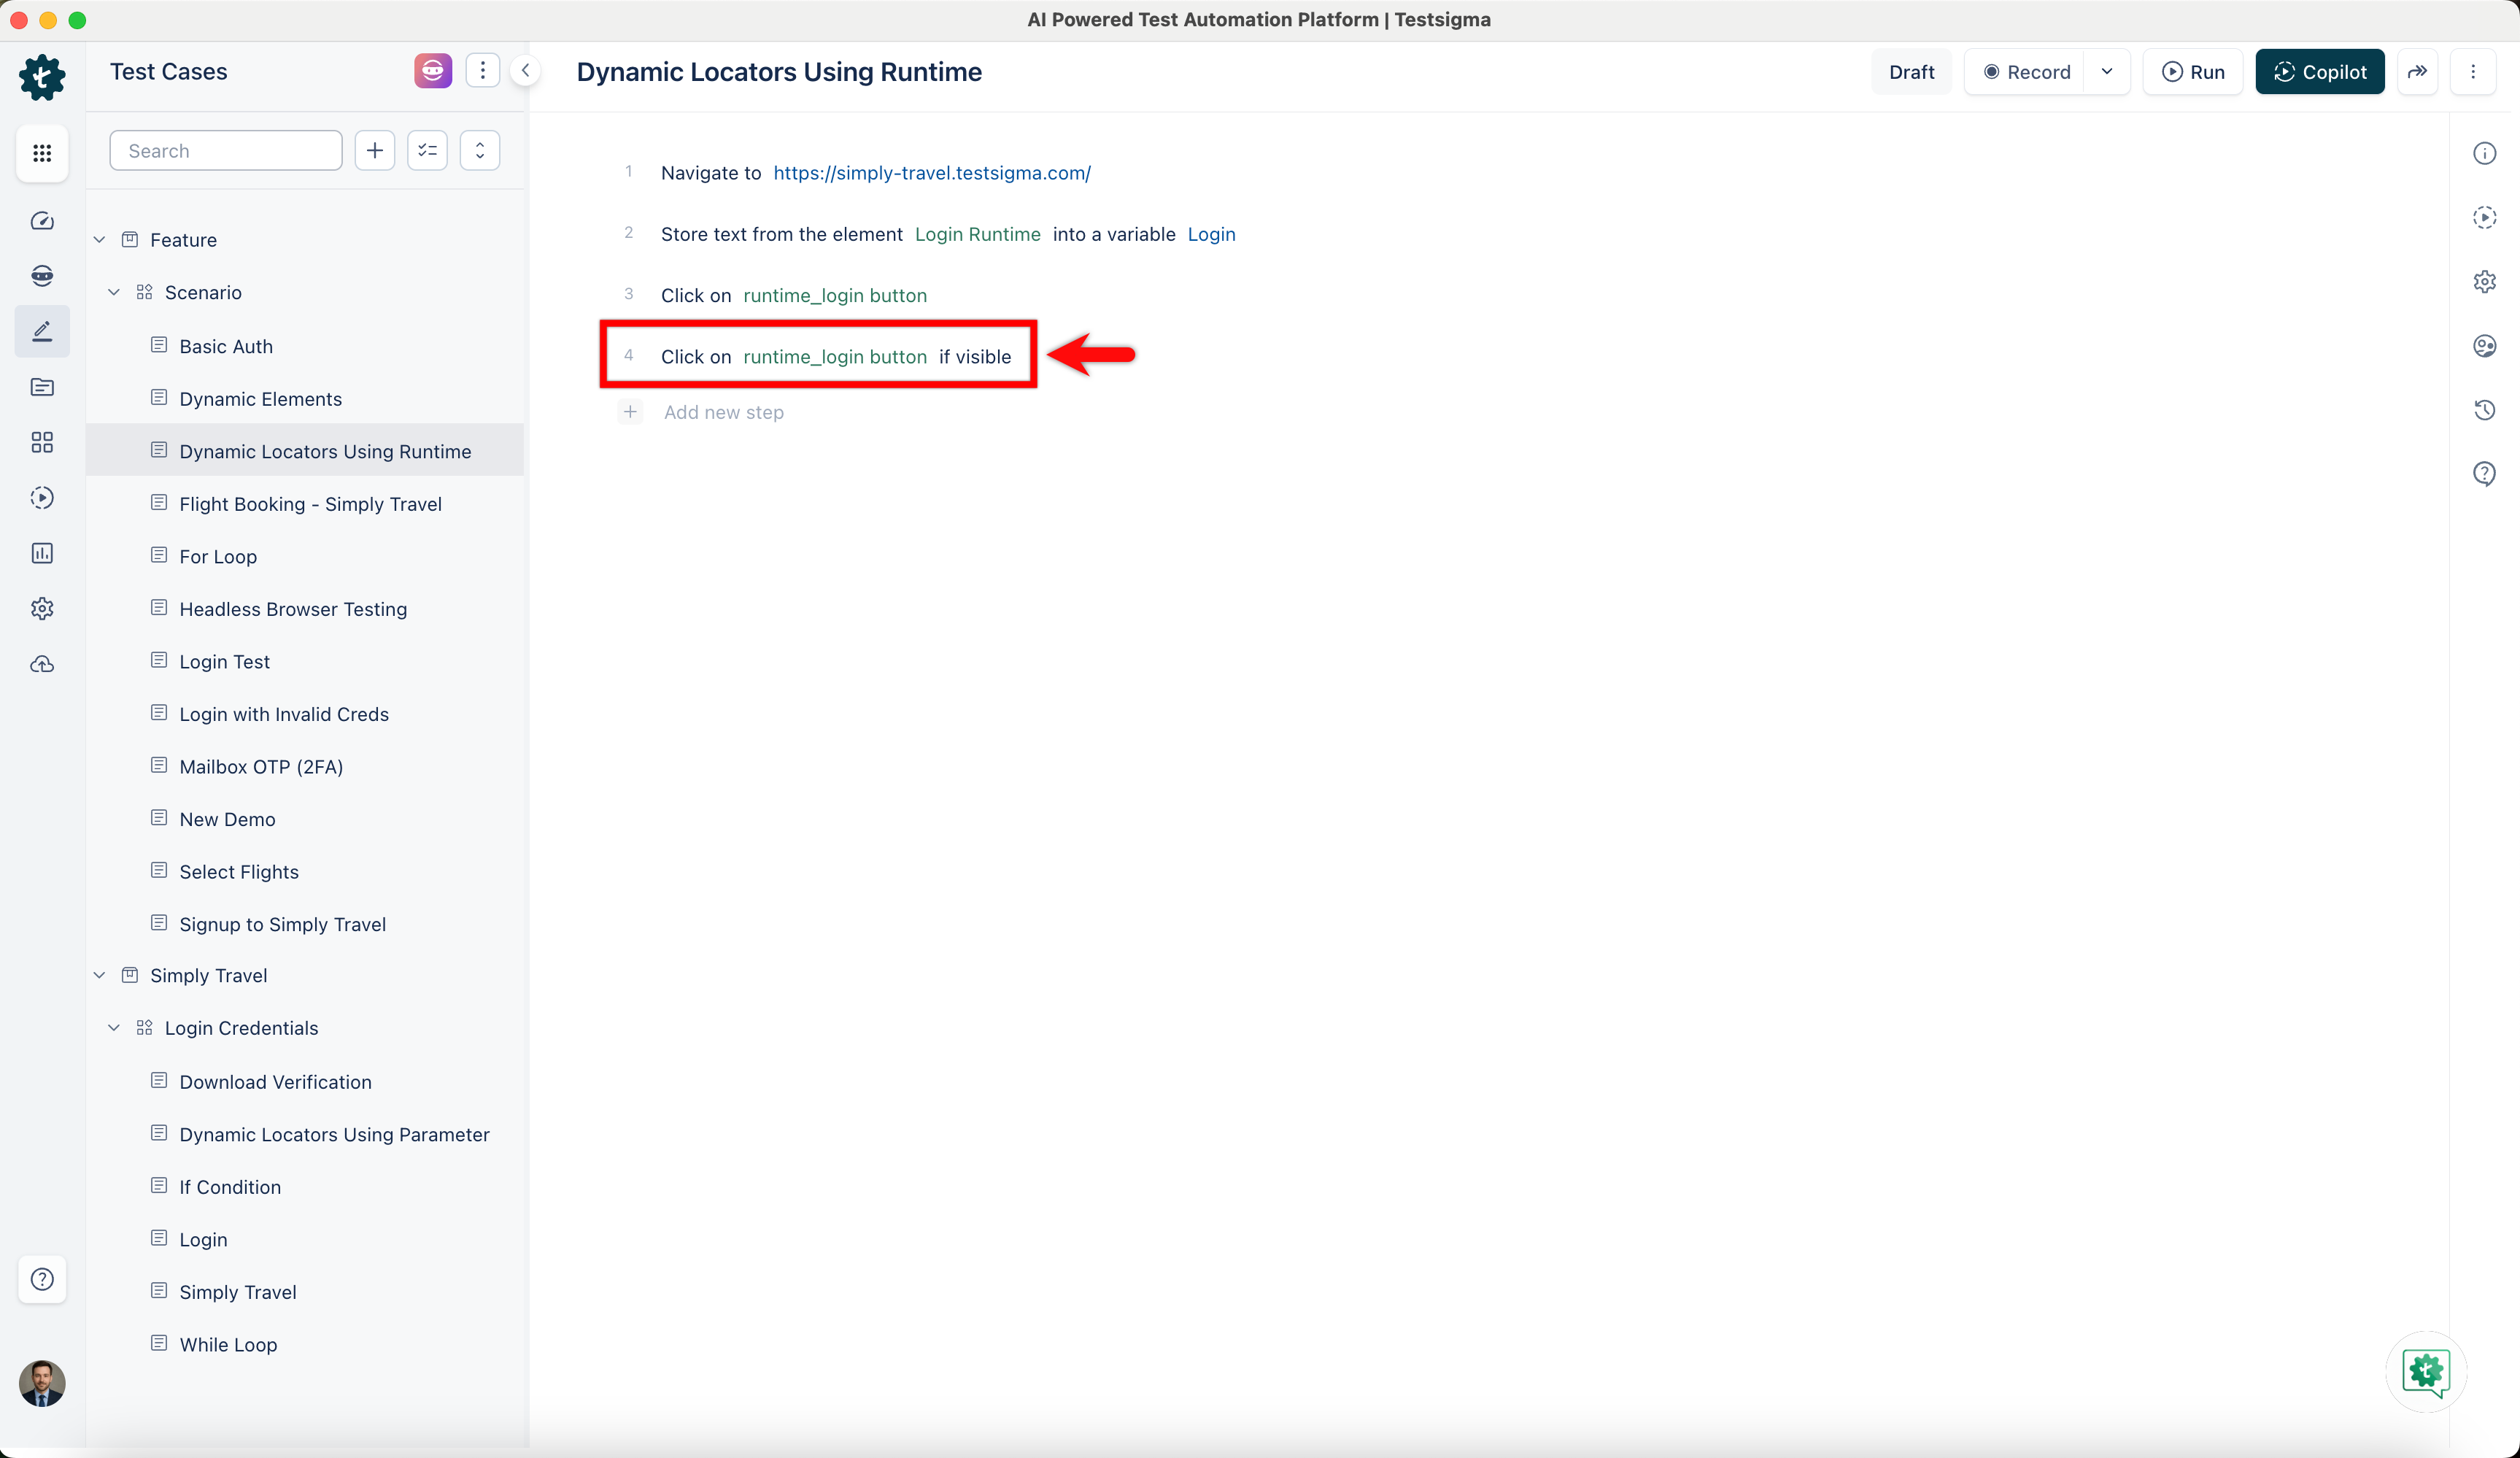This screenshot has width=2520, height=1458.
Task: Click the share forward arrow icon
Action: (2418, 72)
